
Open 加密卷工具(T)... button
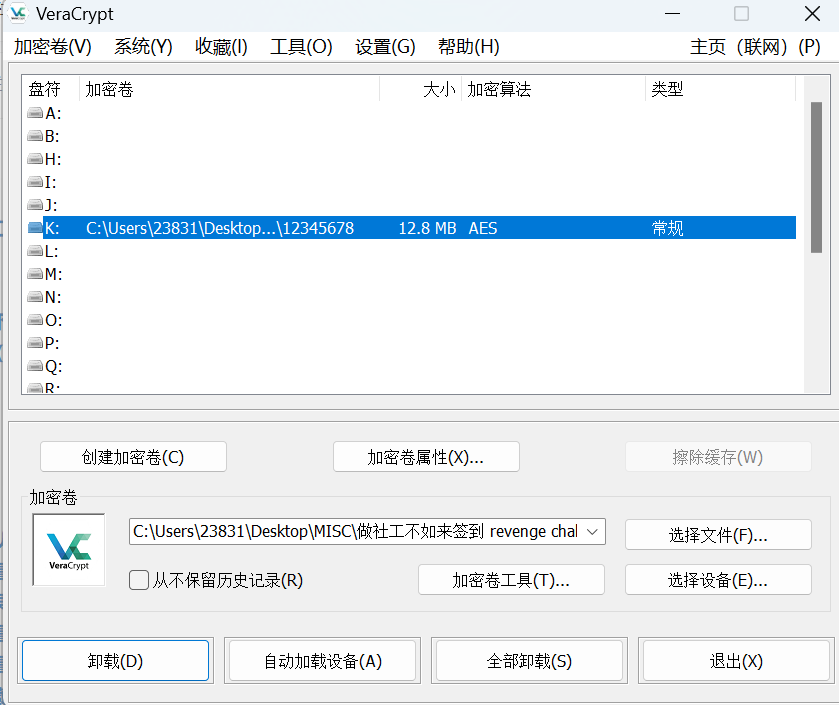511,580
